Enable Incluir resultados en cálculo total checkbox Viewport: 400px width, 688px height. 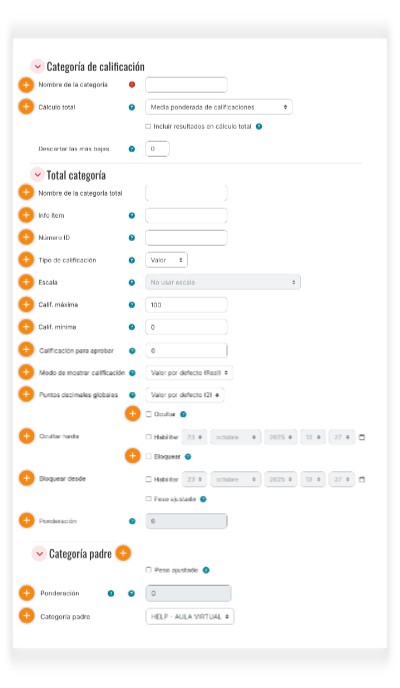[148, 126]
